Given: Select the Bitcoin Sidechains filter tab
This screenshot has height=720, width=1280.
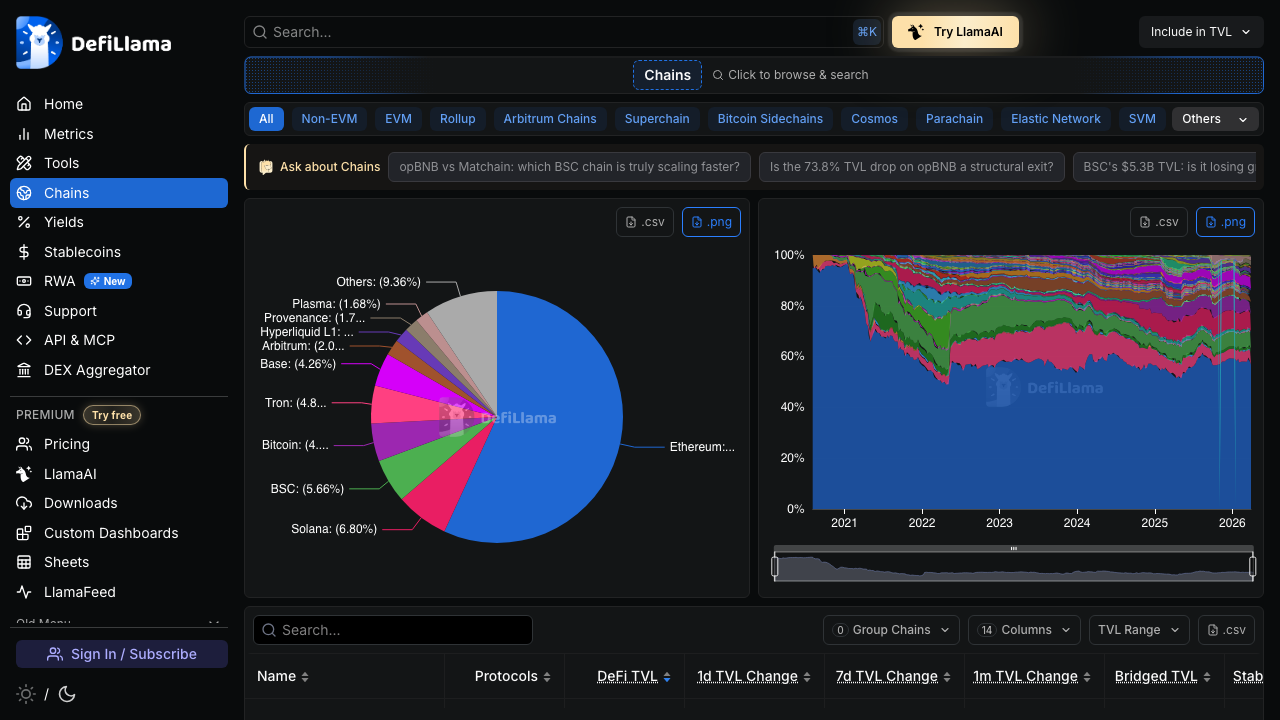Looking at the screenshot, I should 770,119.
